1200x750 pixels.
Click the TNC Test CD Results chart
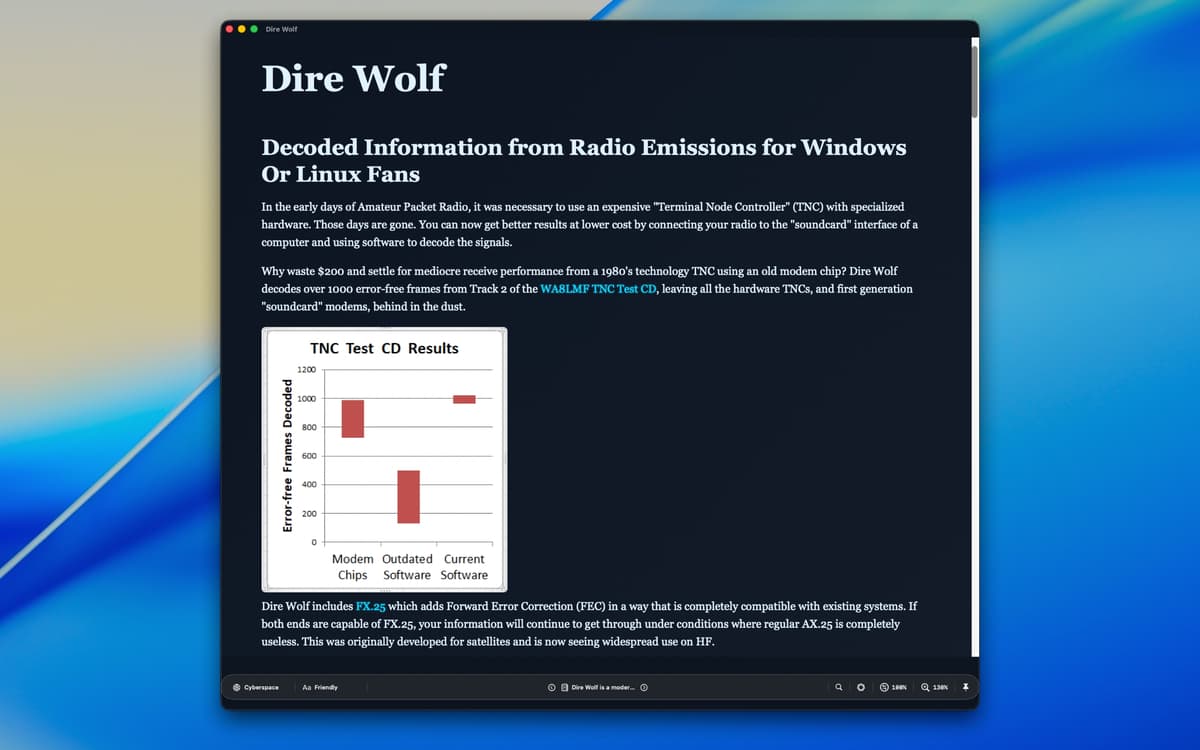384,460
